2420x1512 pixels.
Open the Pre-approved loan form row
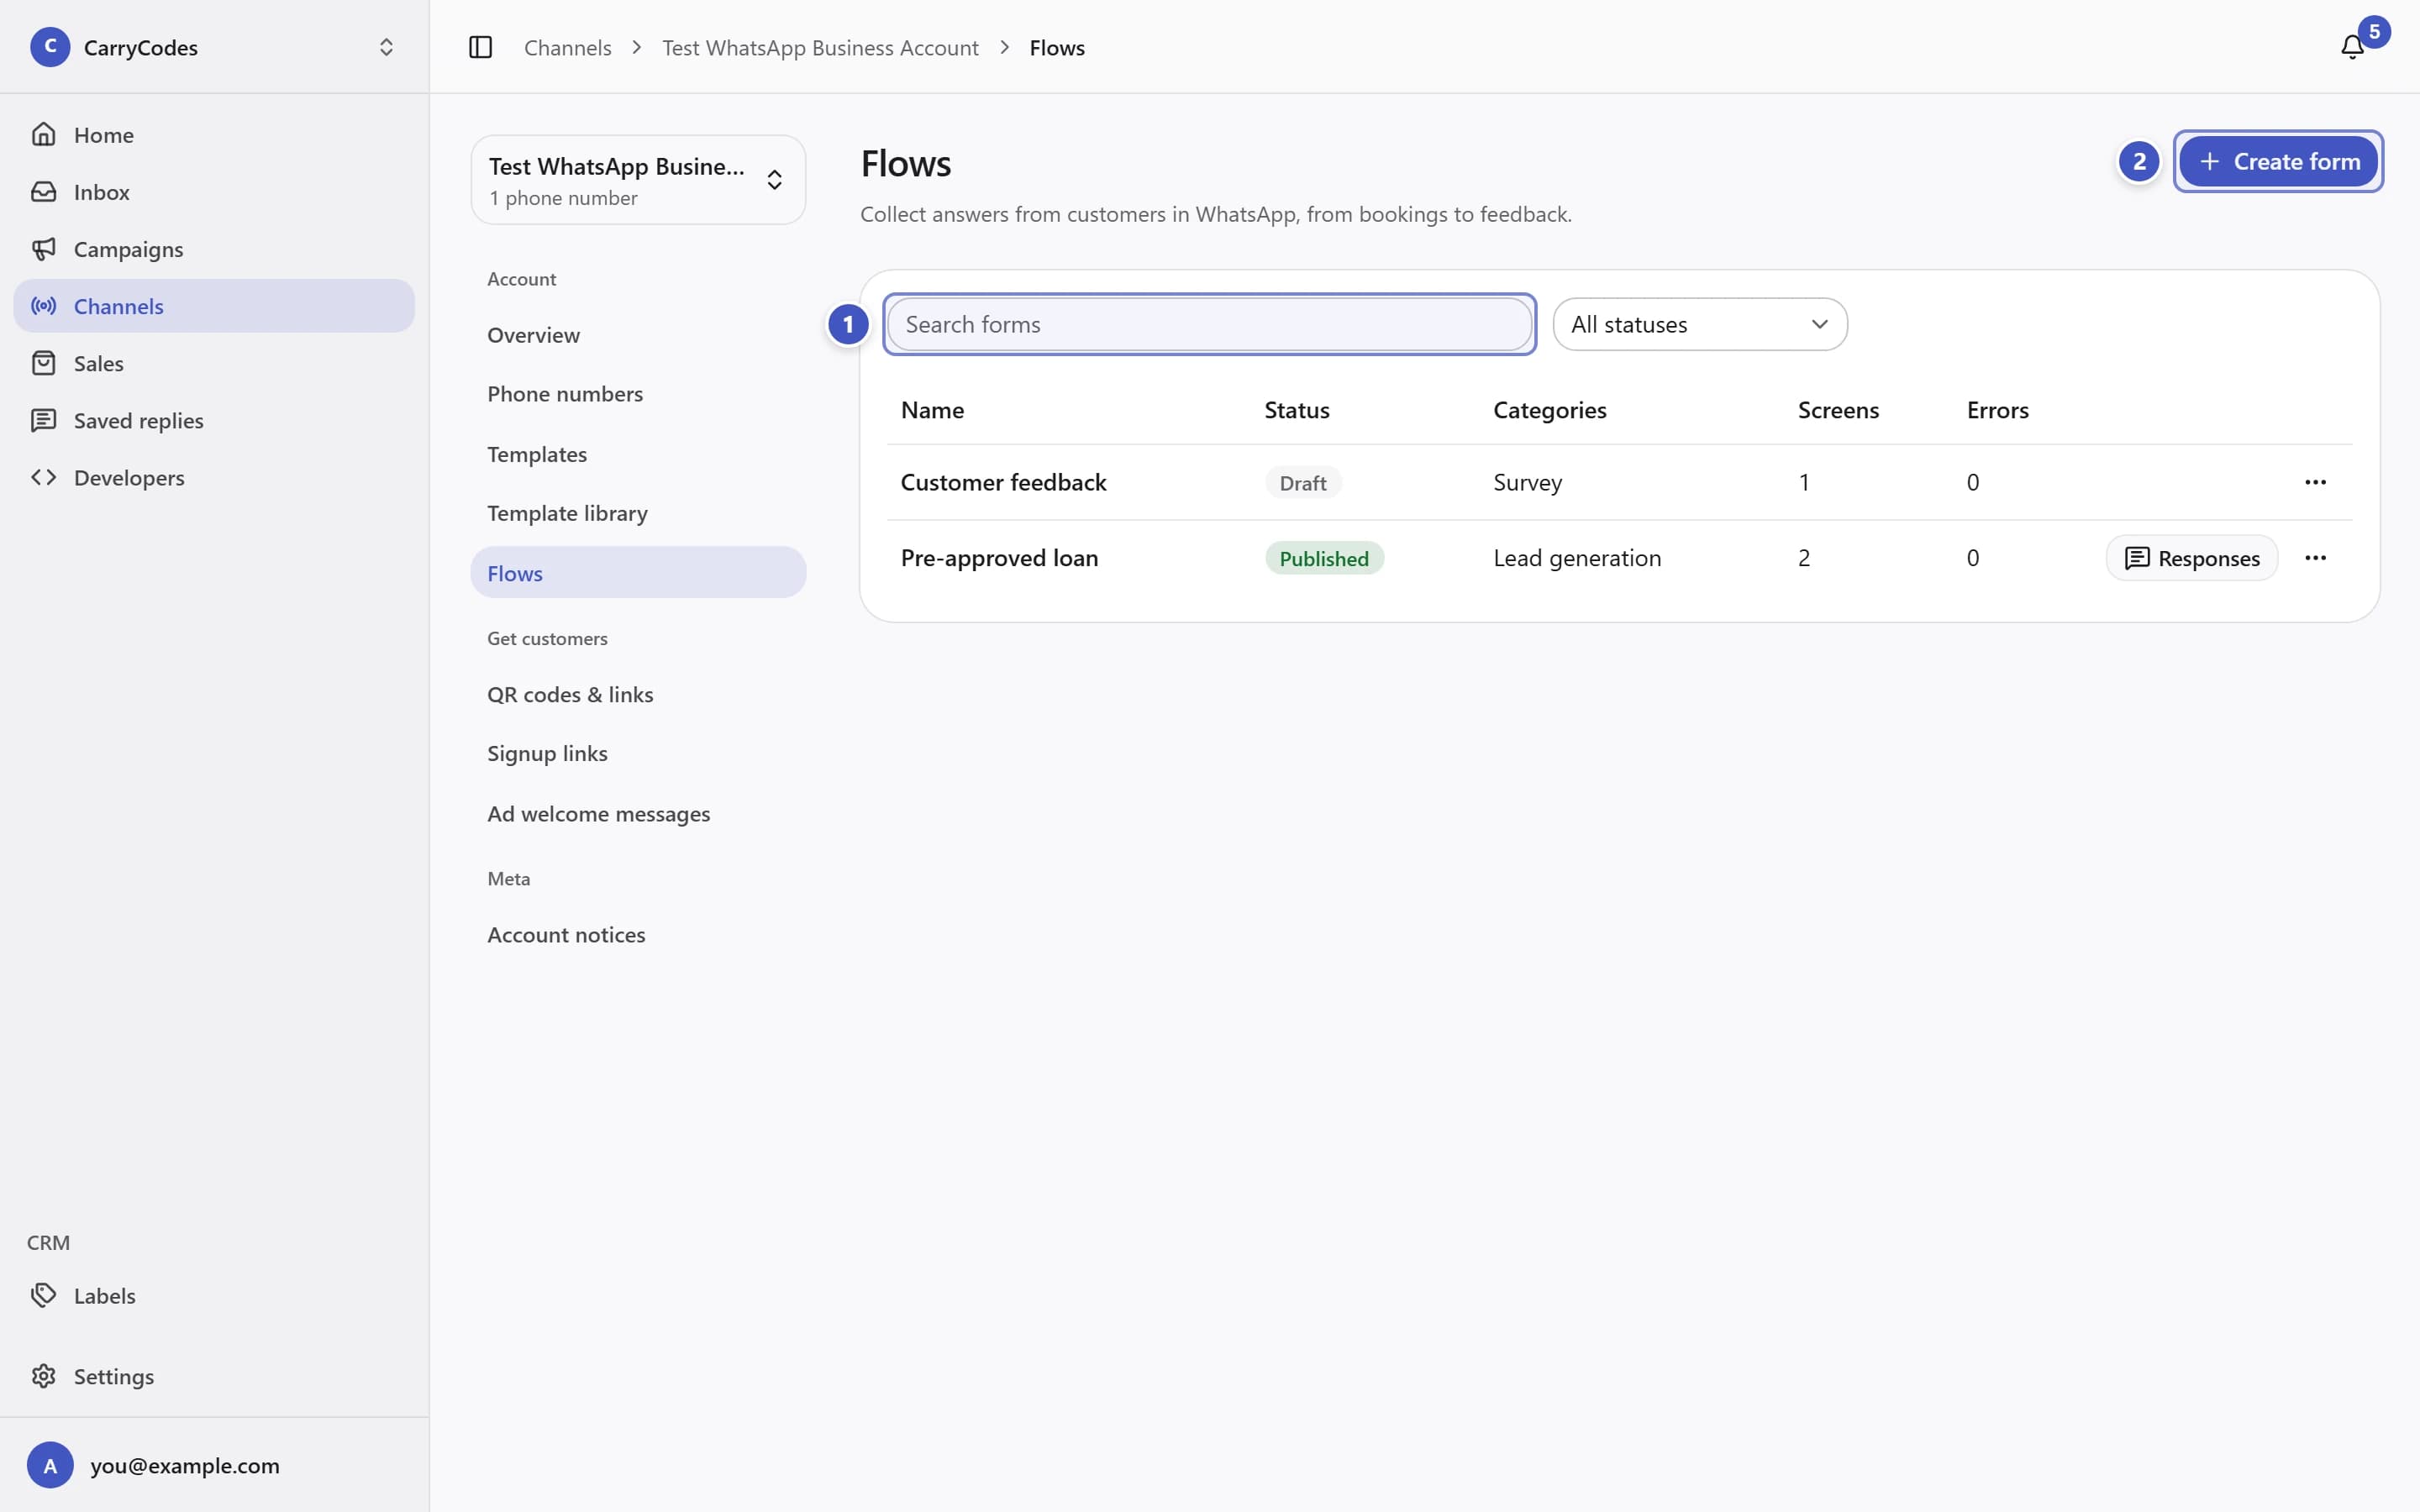tap(1619, 558)
